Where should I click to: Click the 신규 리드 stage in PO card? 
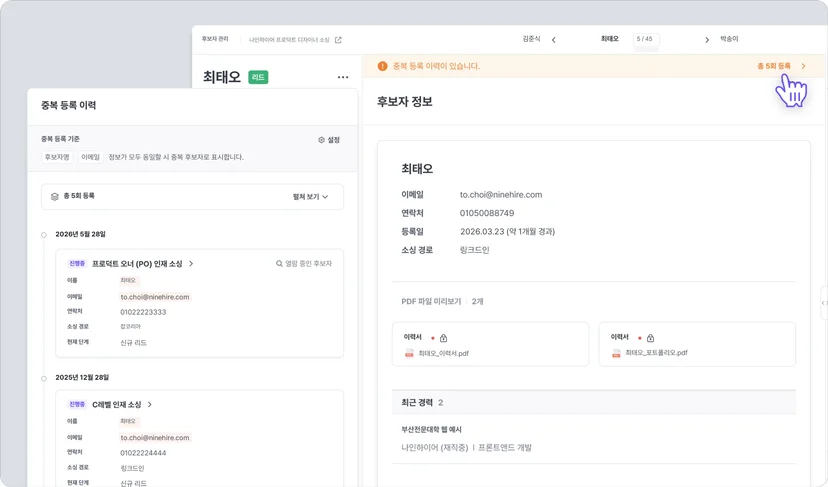134,343
